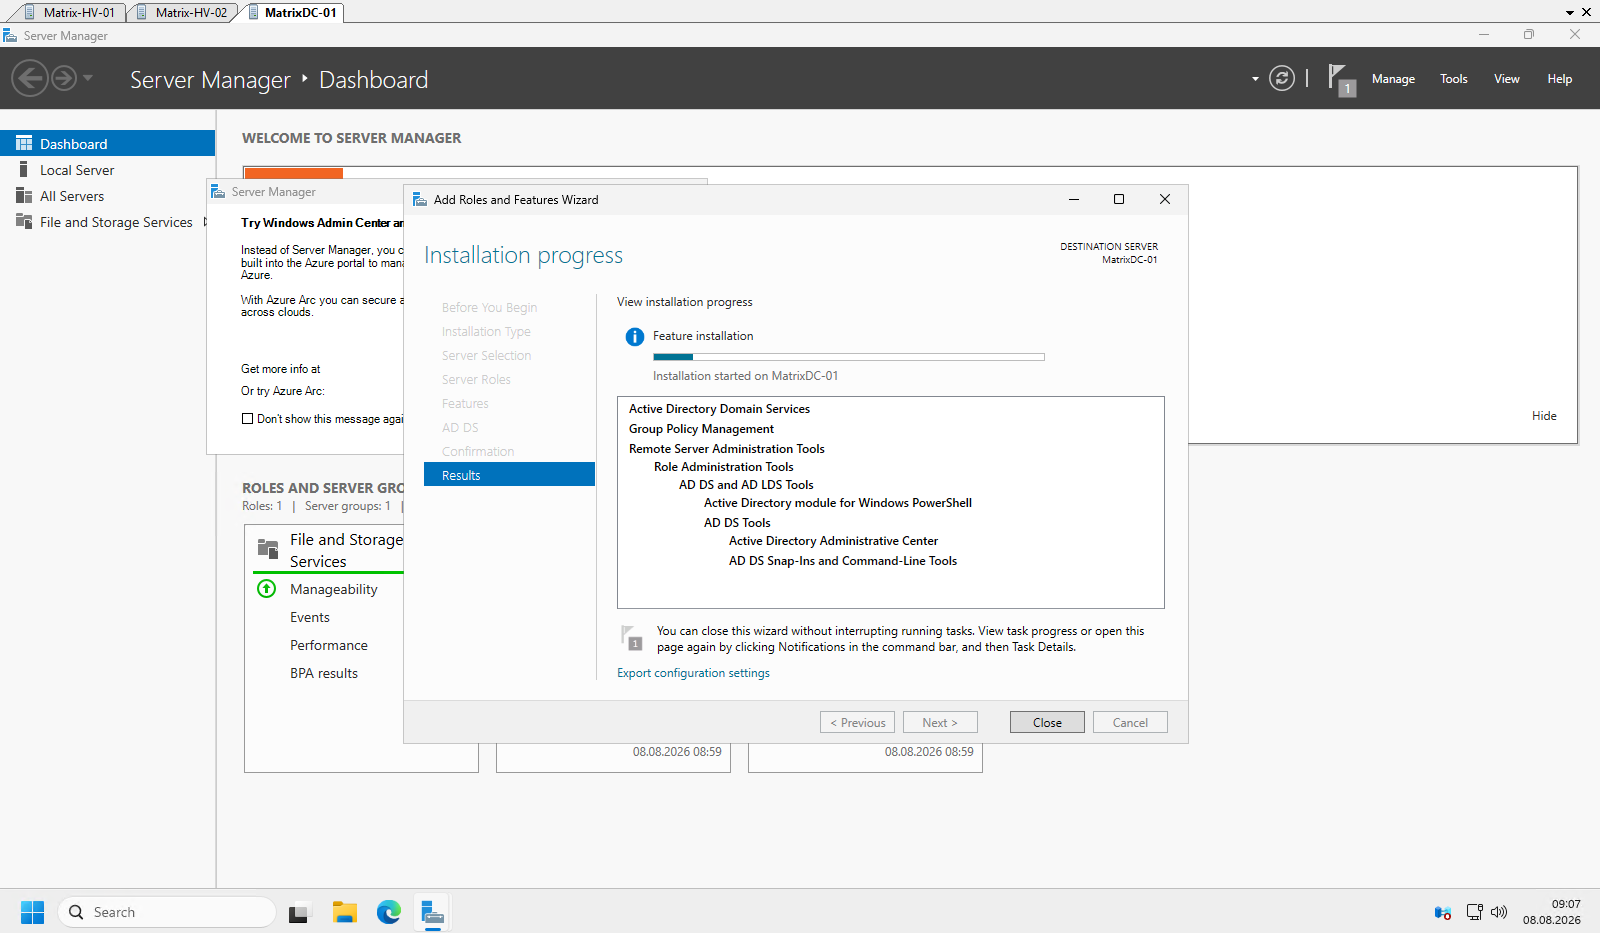Click the Previous button in the wizard
Image resolution: width=1600 pixels, height=933 pixels.
coord(857,722)
